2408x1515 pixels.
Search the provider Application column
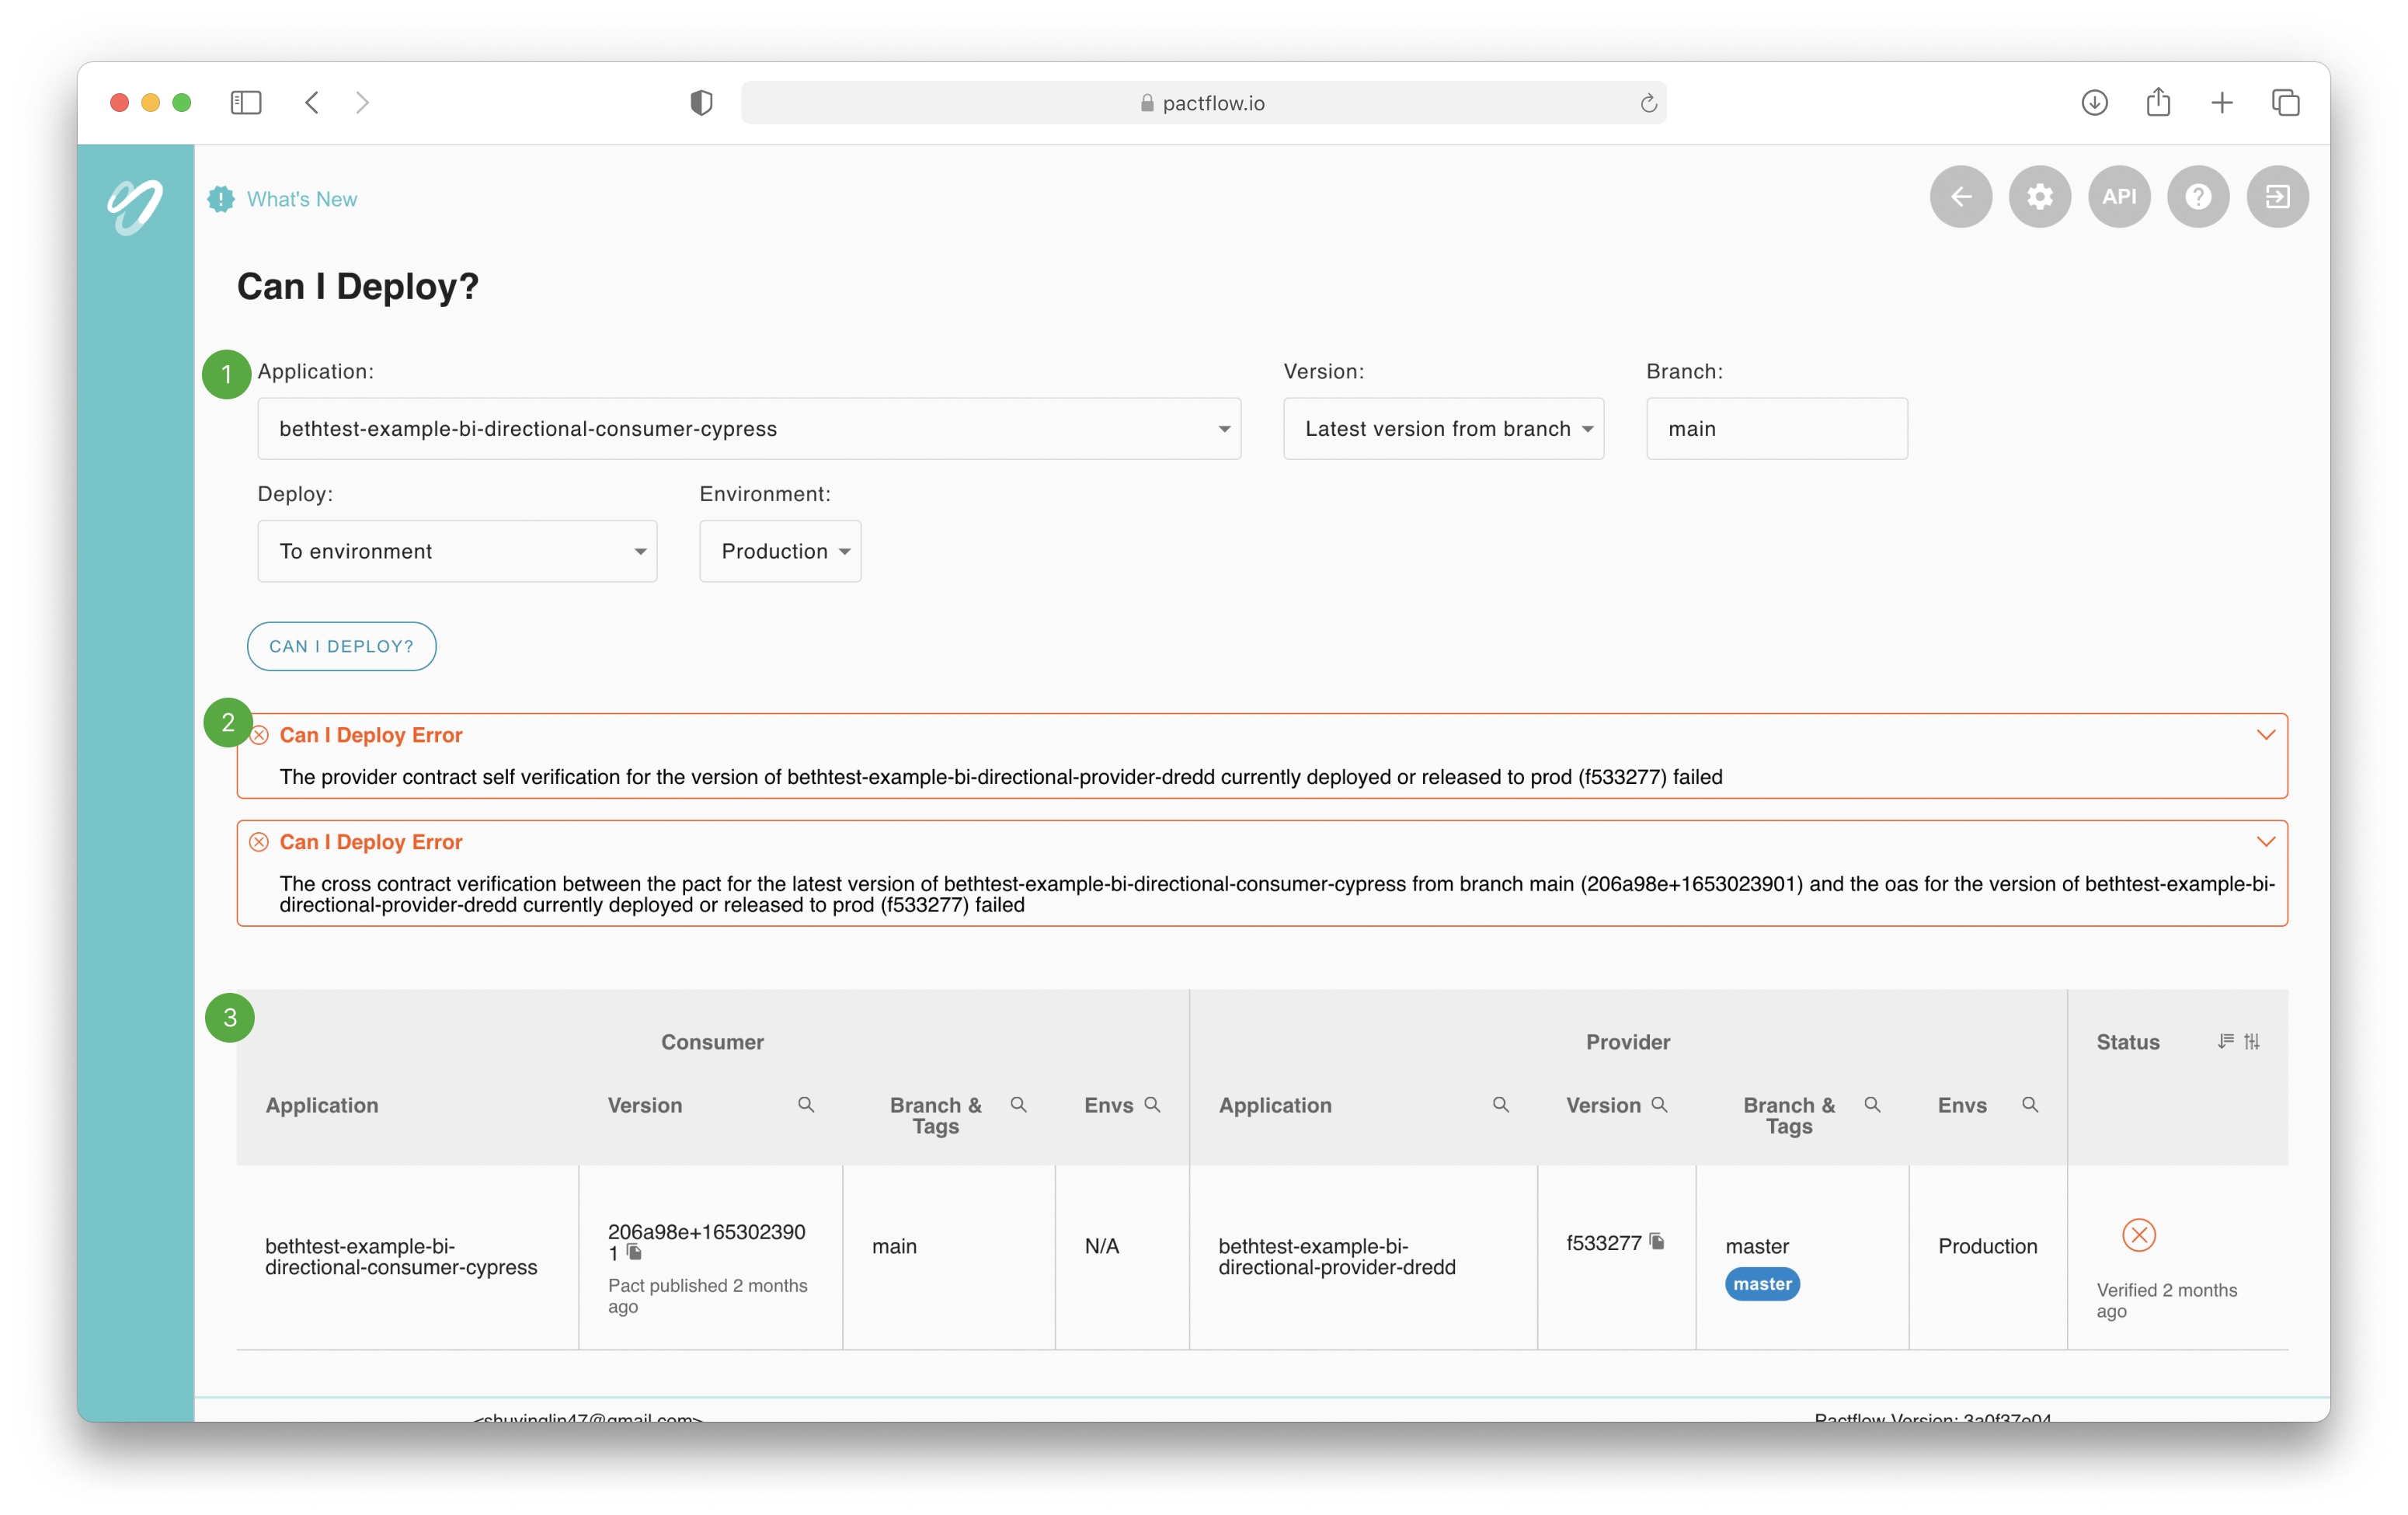pyautogui.click(x=1500, y=1104)
